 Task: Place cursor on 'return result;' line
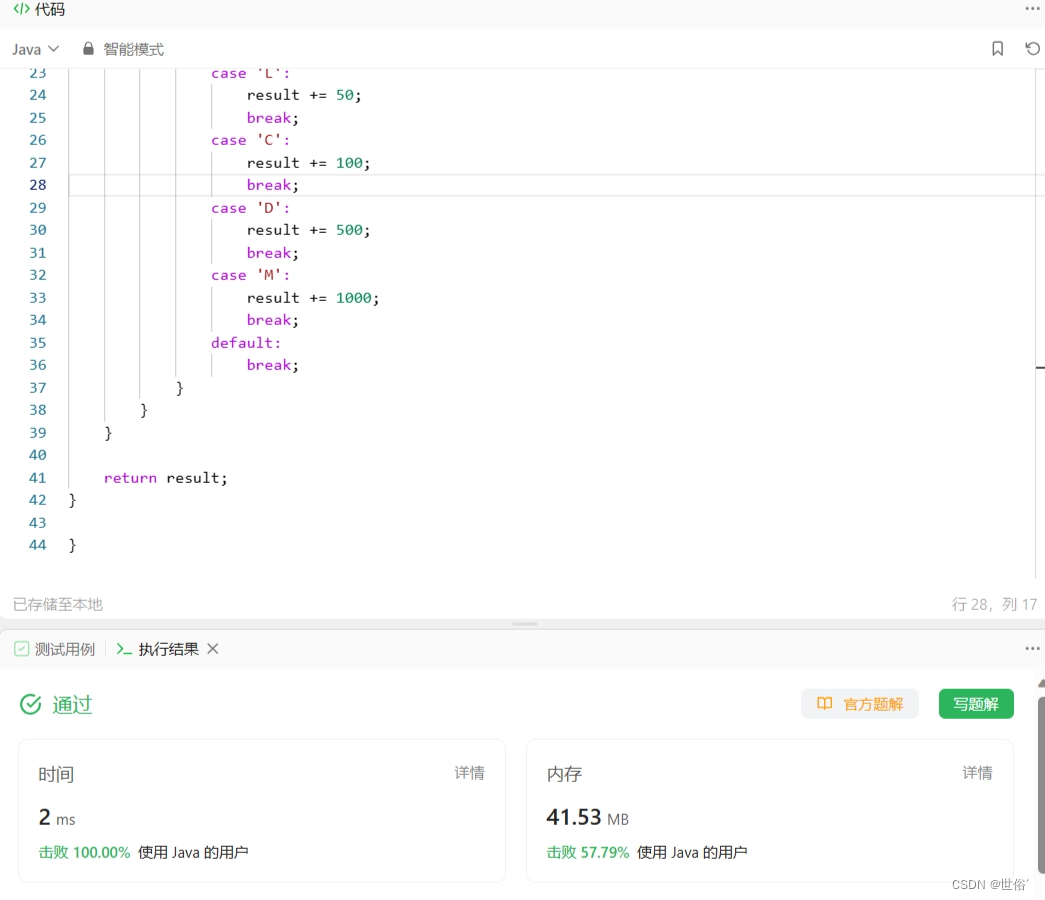pos(165,478)
